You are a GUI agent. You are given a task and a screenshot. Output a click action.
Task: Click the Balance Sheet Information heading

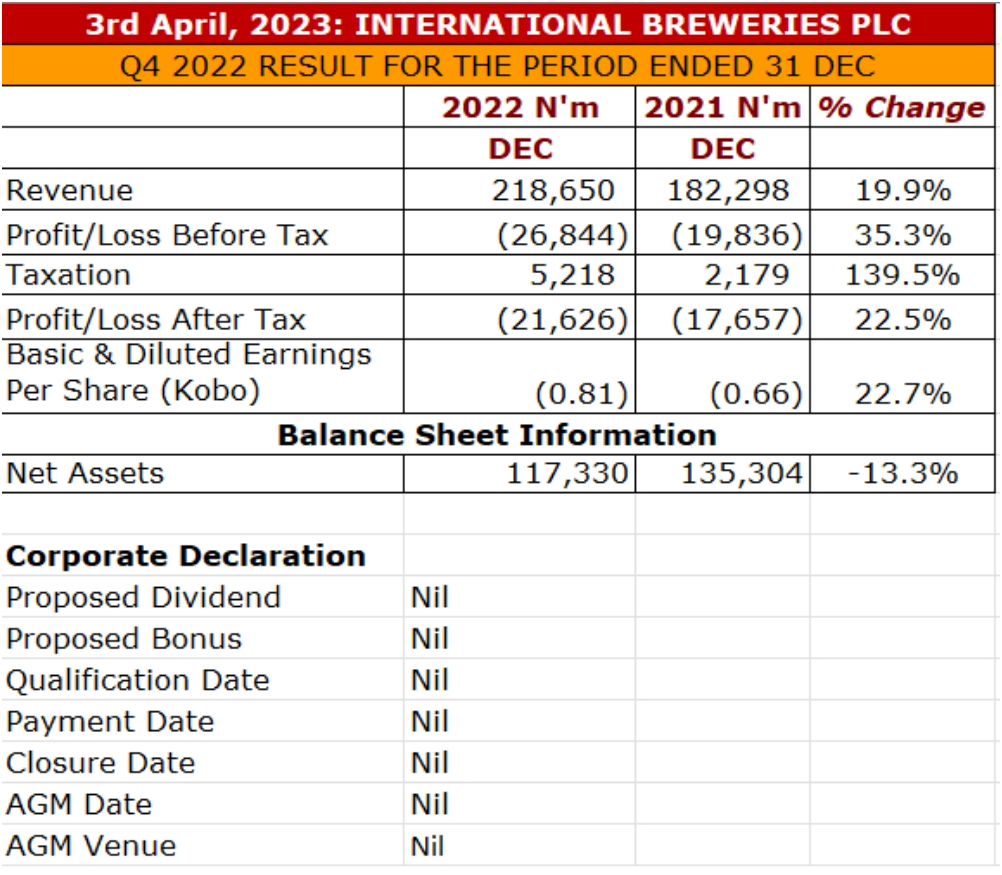[497, 435]
